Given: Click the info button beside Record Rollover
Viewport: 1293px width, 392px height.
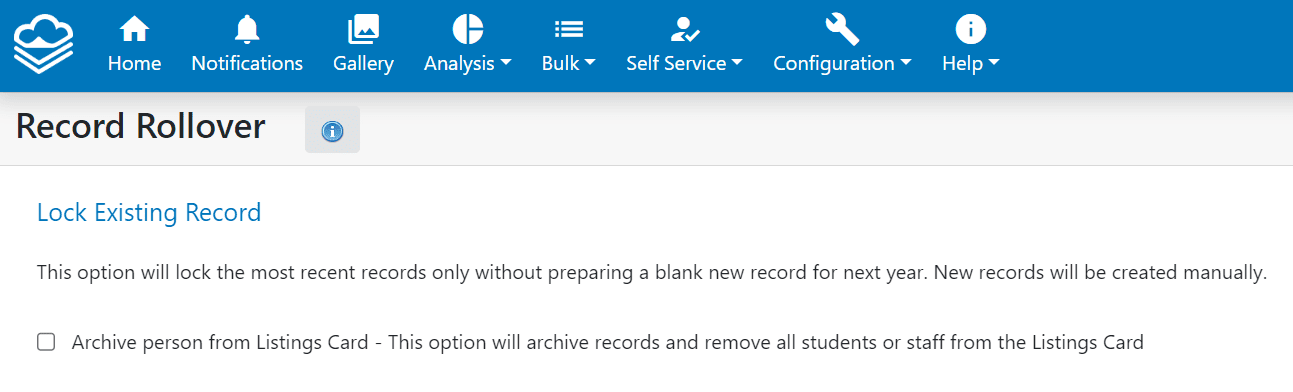Looking at the screenshot, I should pyautogui.click(x=332, y=130).
